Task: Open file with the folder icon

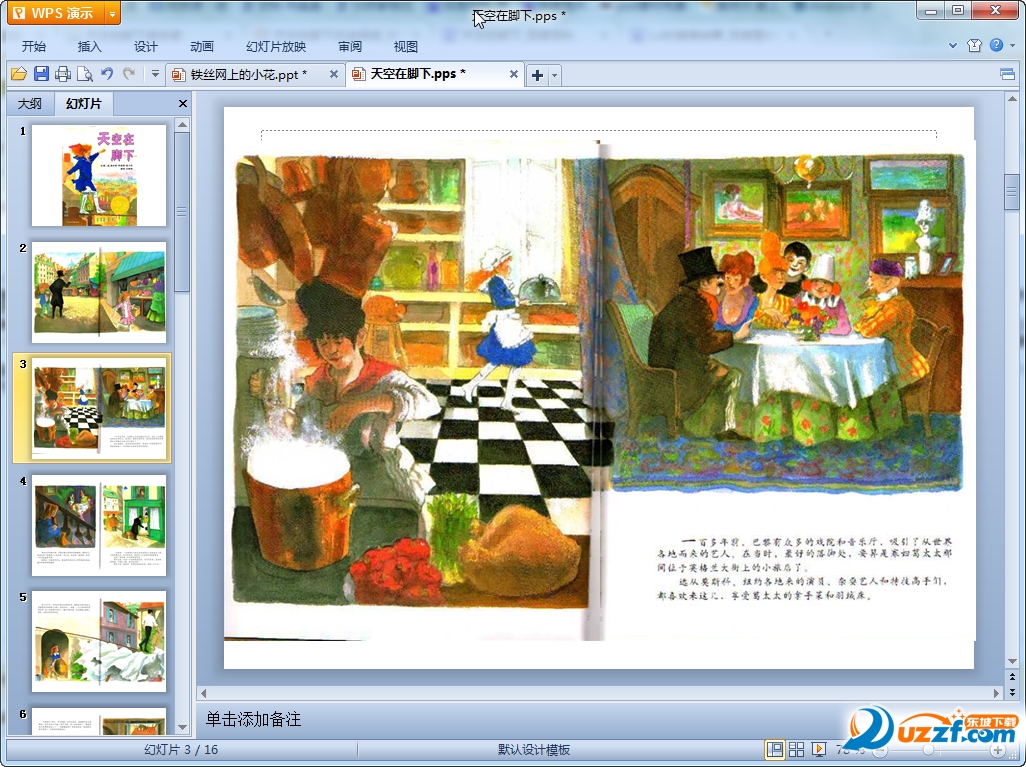Action: point(19,74)
